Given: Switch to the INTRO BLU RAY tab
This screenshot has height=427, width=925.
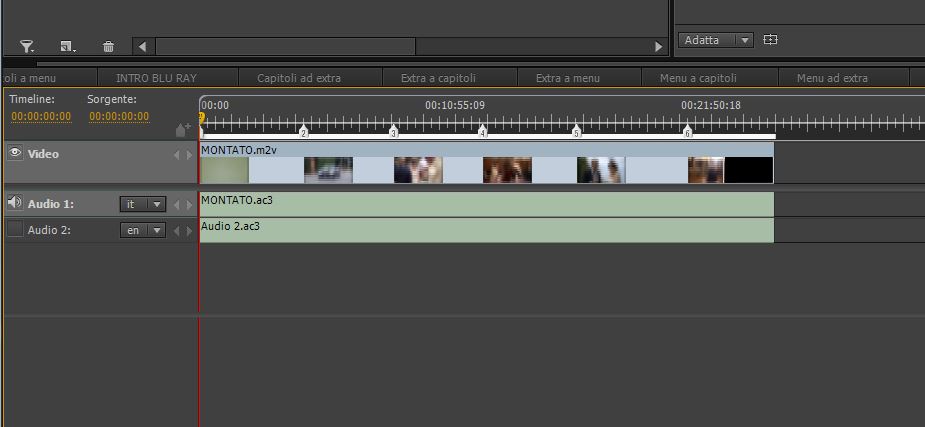Looking at the screenshot, I should coord(156,78).
